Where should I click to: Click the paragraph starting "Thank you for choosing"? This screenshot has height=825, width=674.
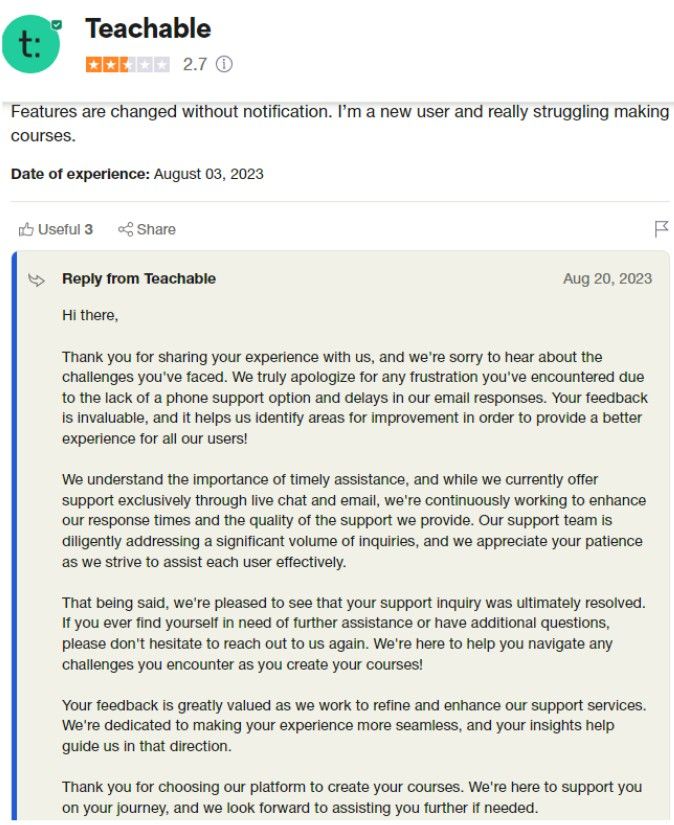351,796
